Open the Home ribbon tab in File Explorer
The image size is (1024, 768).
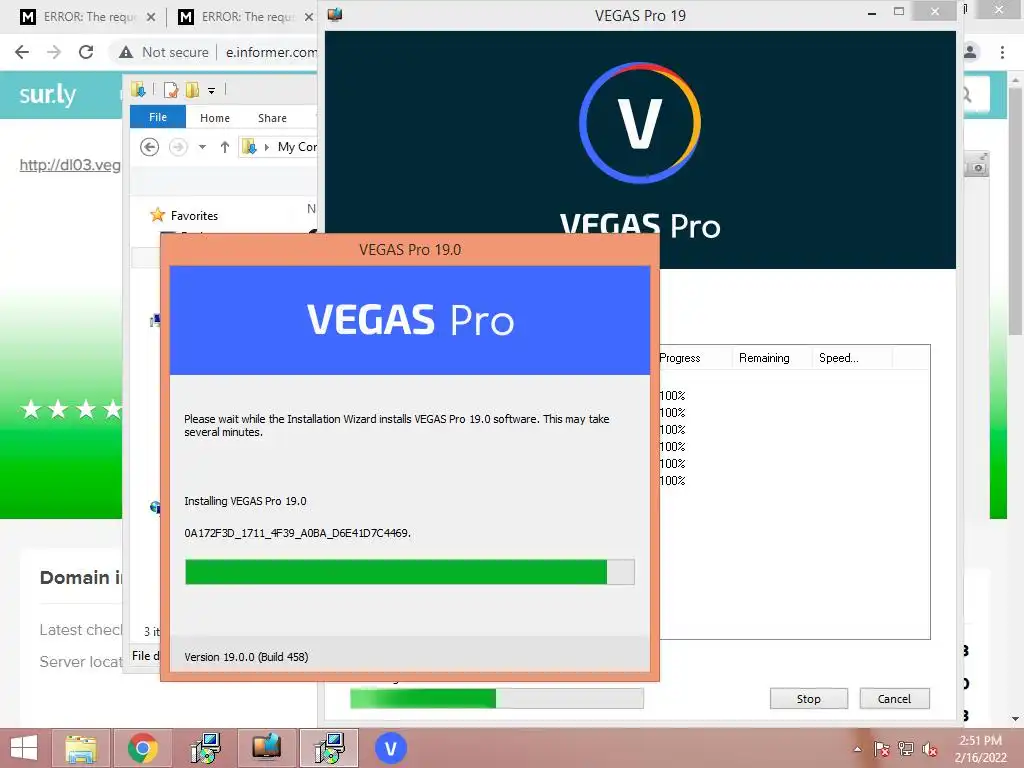click(x=215, y=118)
